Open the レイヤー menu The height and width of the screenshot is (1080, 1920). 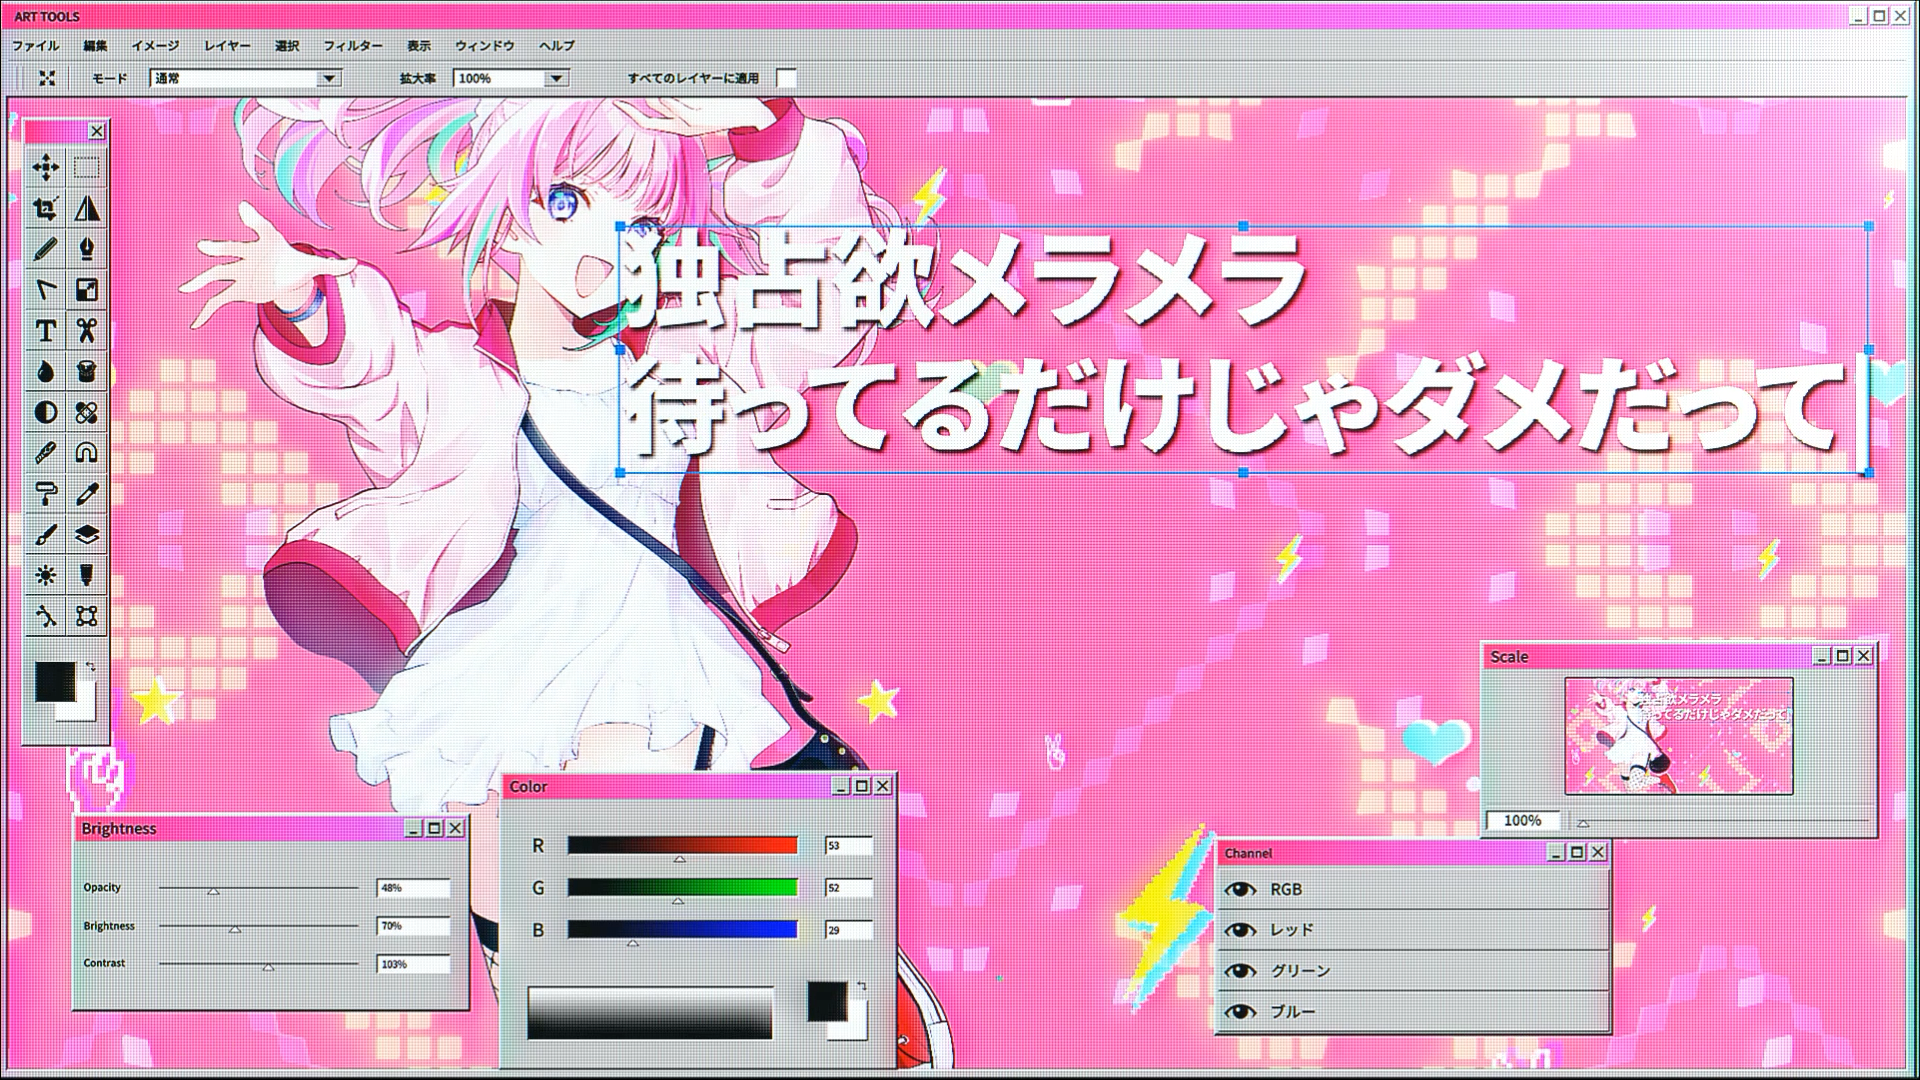coord(227,46)
